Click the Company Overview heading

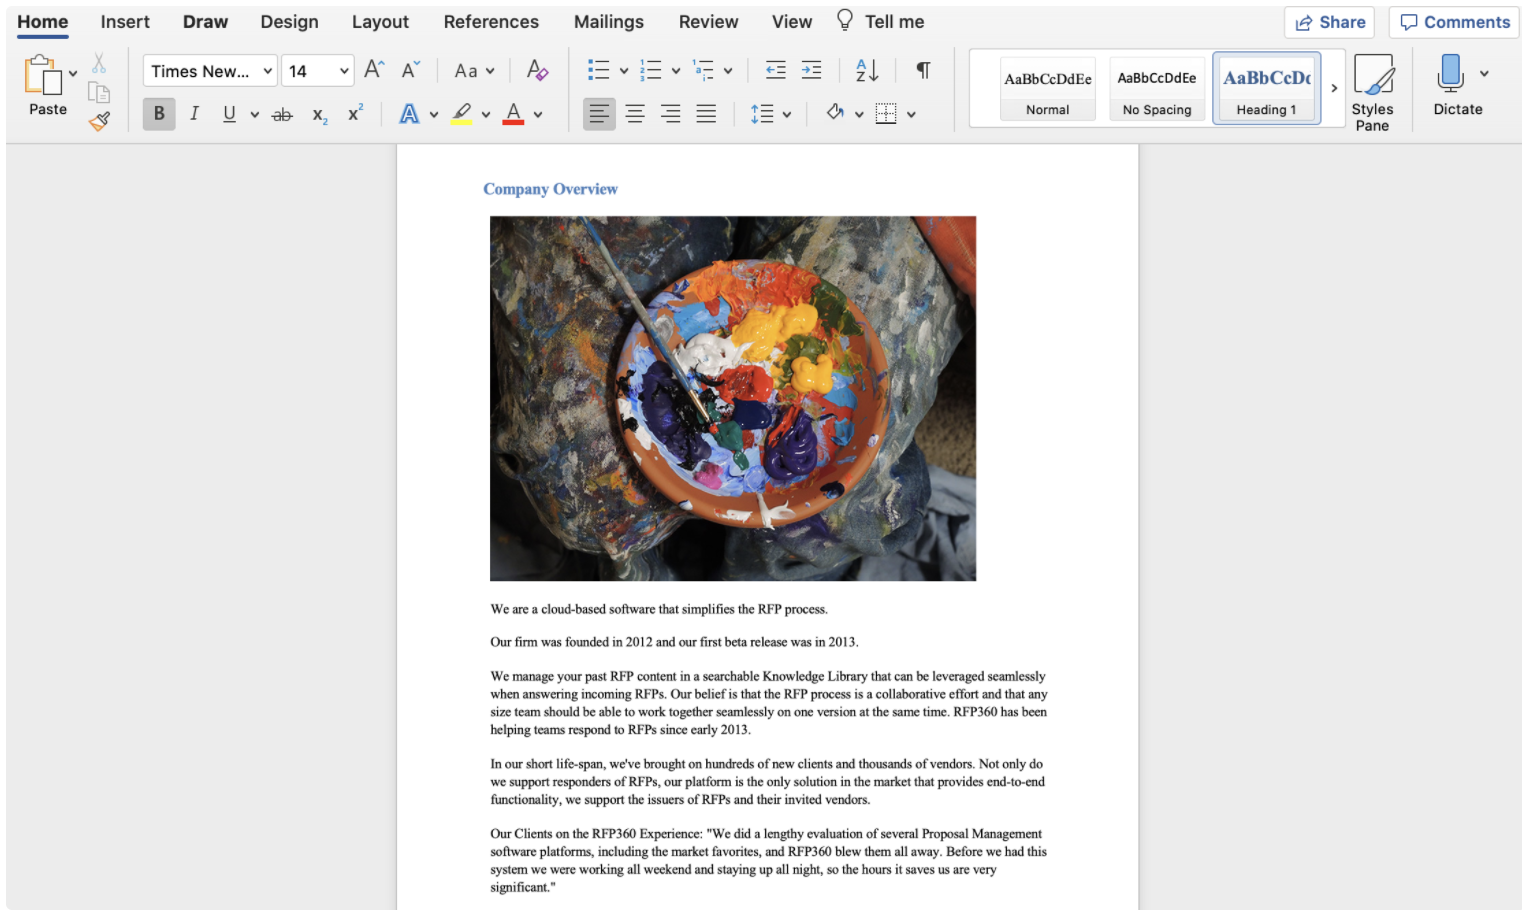[x=550, y=189]
